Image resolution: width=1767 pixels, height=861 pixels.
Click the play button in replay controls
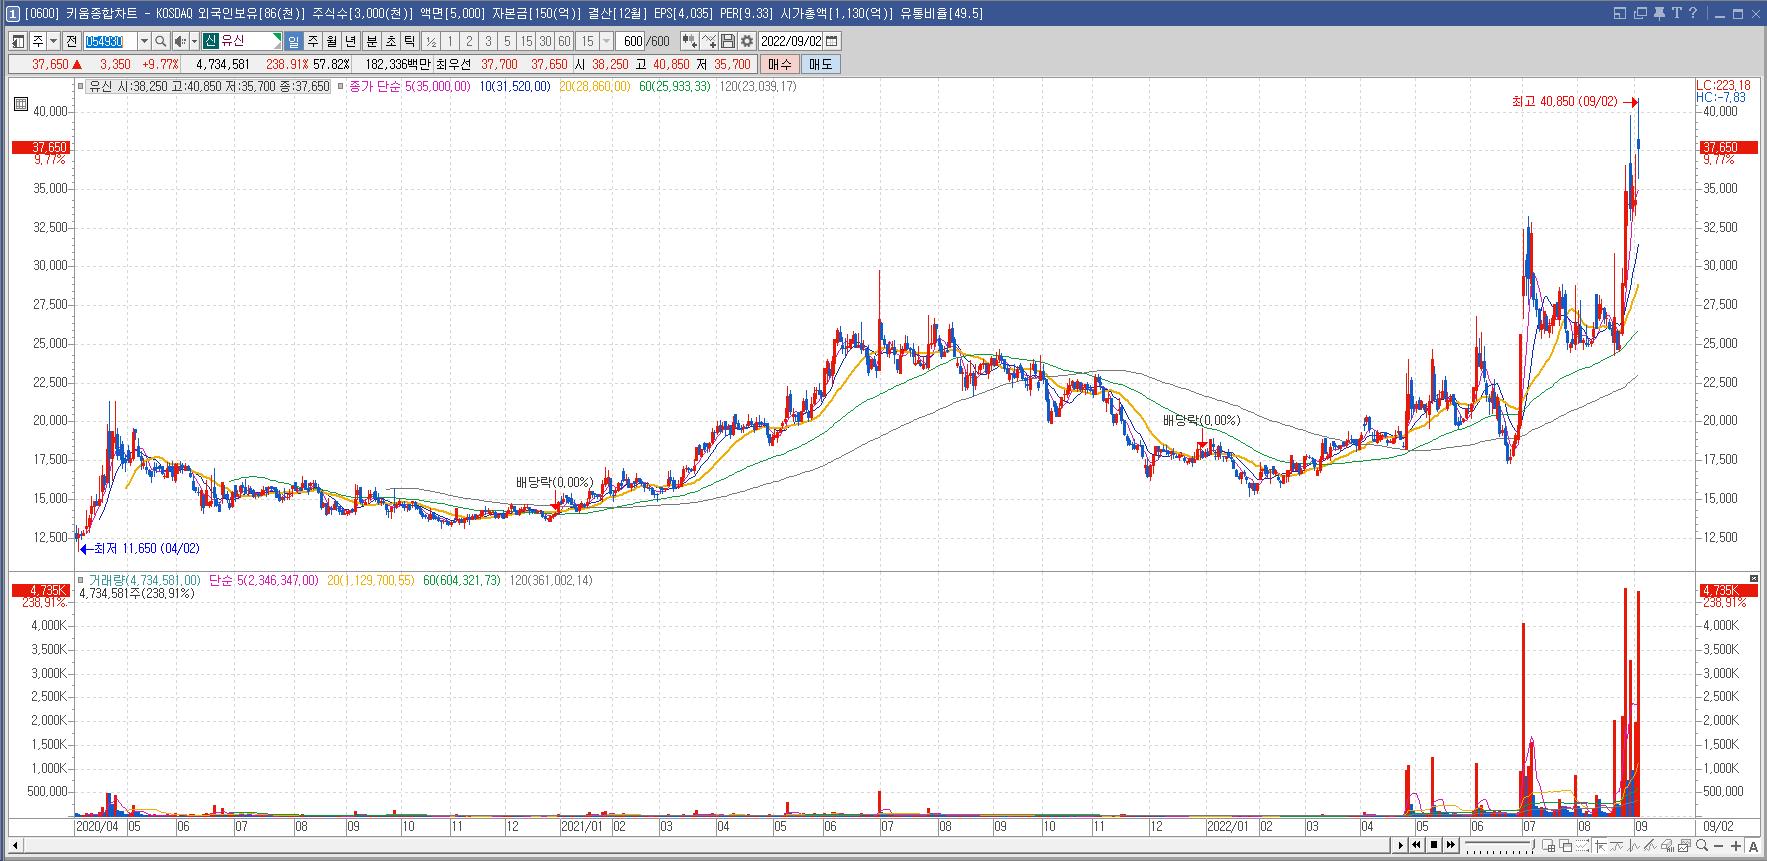(1400, 846)
